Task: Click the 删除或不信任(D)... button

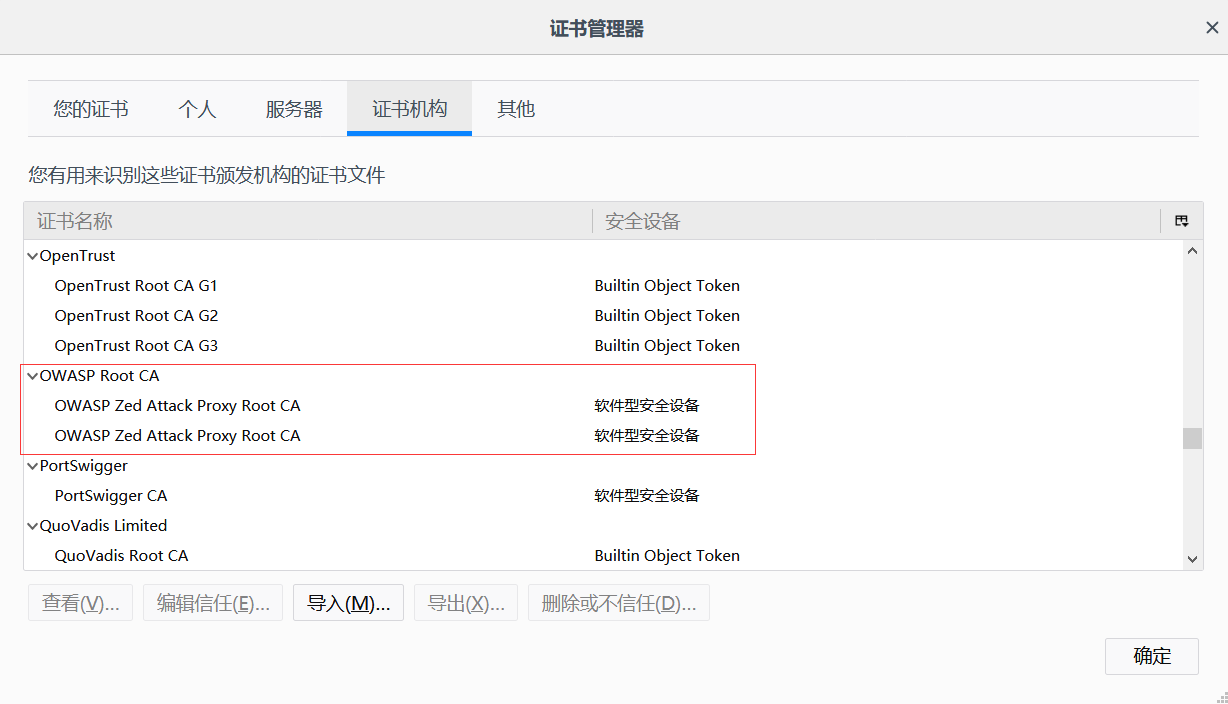Action: (619, 603)
